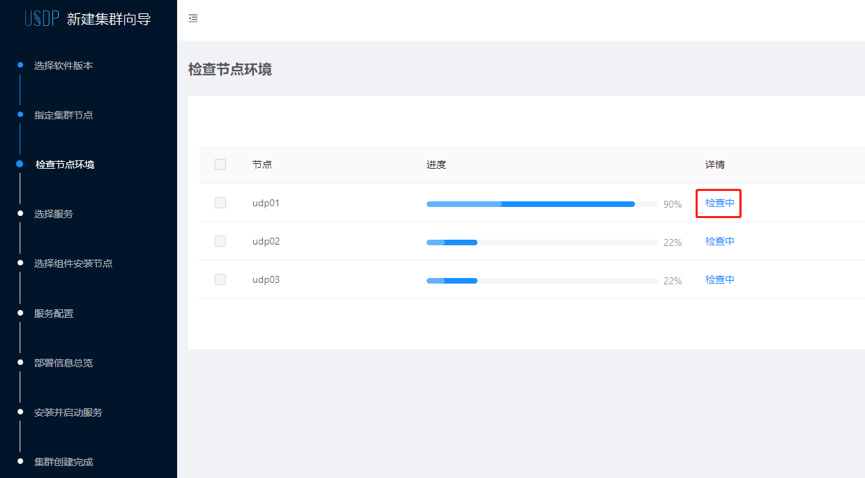The width and height of the screenshot is (865, 478).
Task: Click node name udp01
Action: 266,203
